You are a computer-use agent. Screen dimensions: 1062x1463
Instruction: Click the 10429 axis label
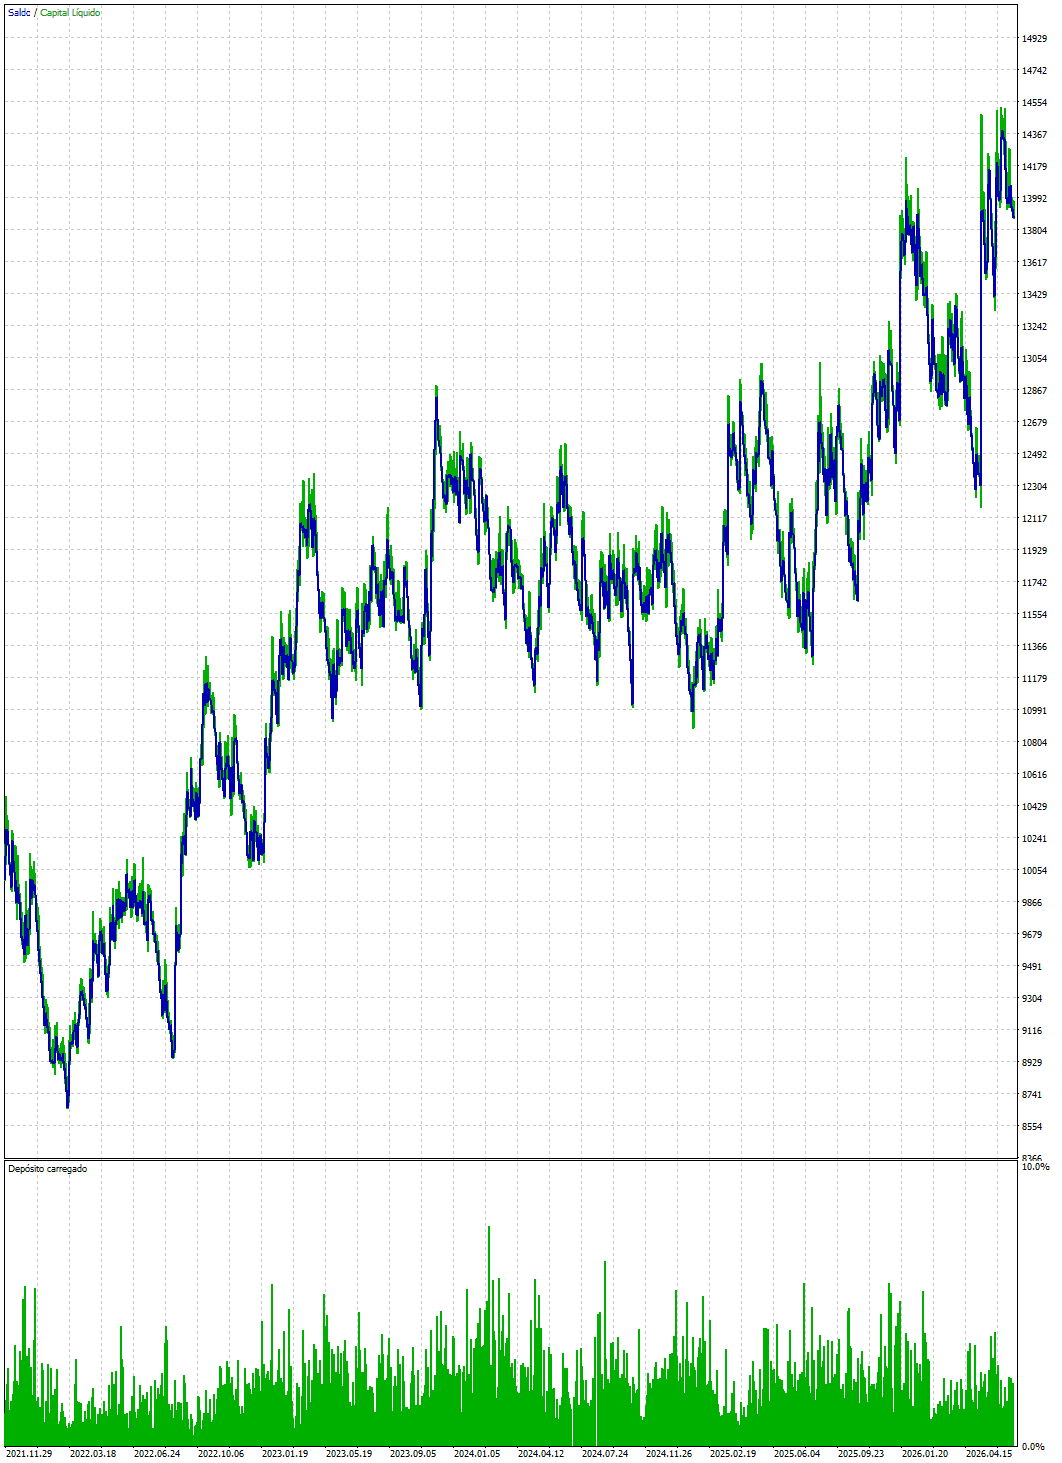tap(1035, 807)
